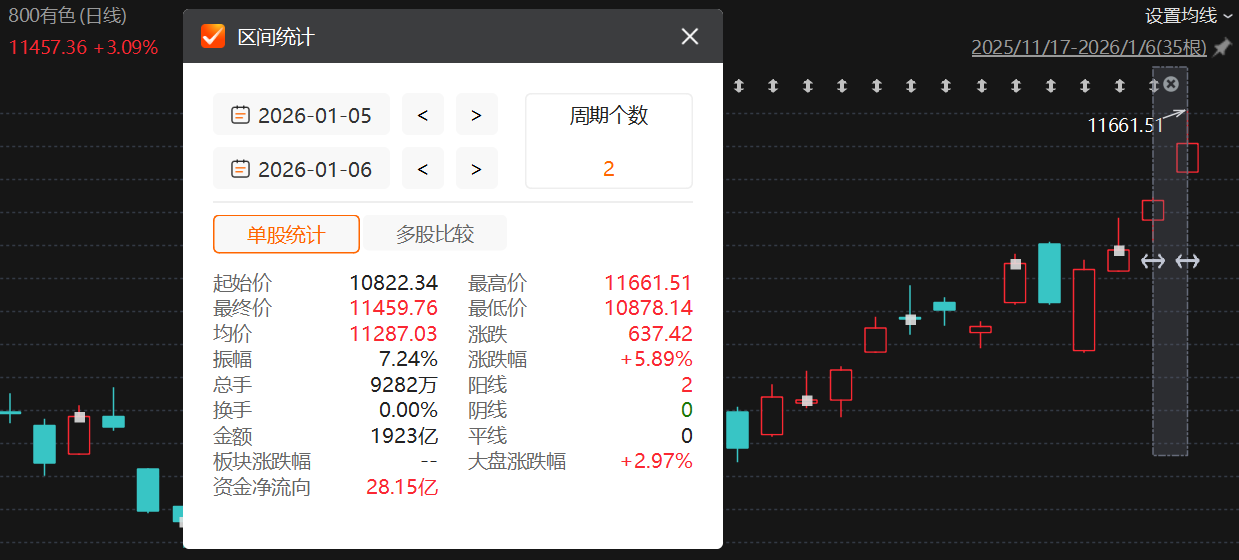Close the 区间统计 dialog
Viewport: 1239px width, 560px height.
coord(690,36)
